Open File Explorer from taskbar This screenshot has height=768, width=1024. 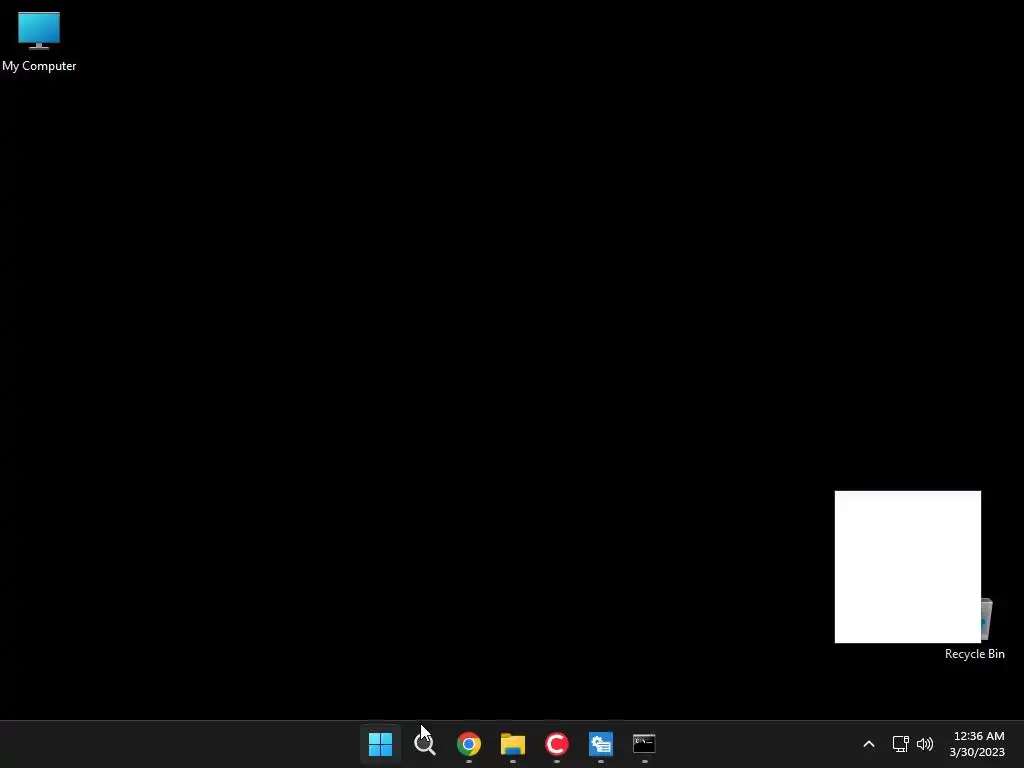point(513,744)
